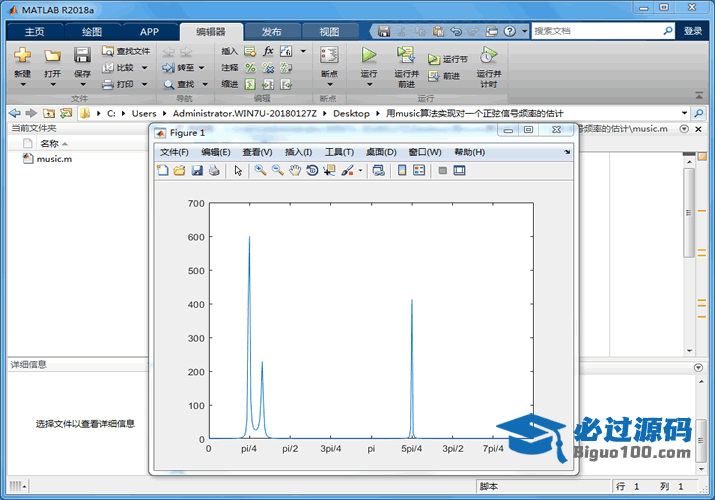Switch to the Publish (发布) ribbon tab
This screenshot has width=715, height=500.
click(272, 31)
